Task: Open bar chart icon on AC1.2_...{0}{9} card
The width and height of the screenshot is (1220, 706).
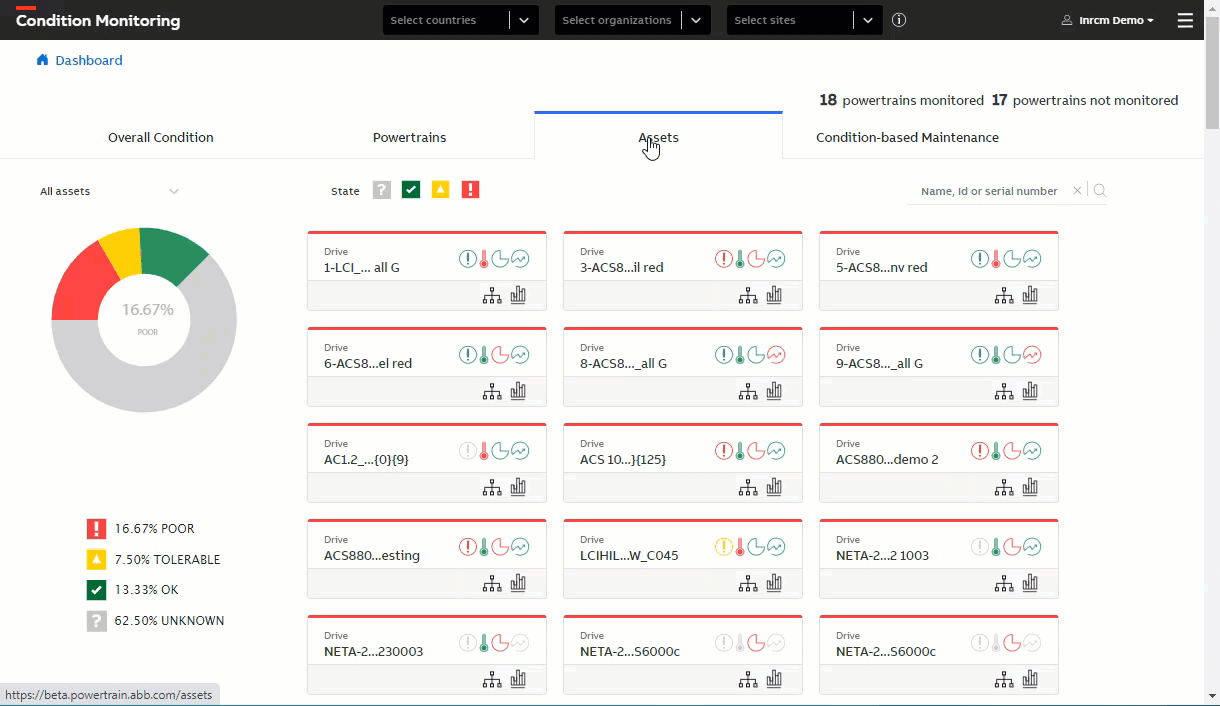Action: [518, 487]
